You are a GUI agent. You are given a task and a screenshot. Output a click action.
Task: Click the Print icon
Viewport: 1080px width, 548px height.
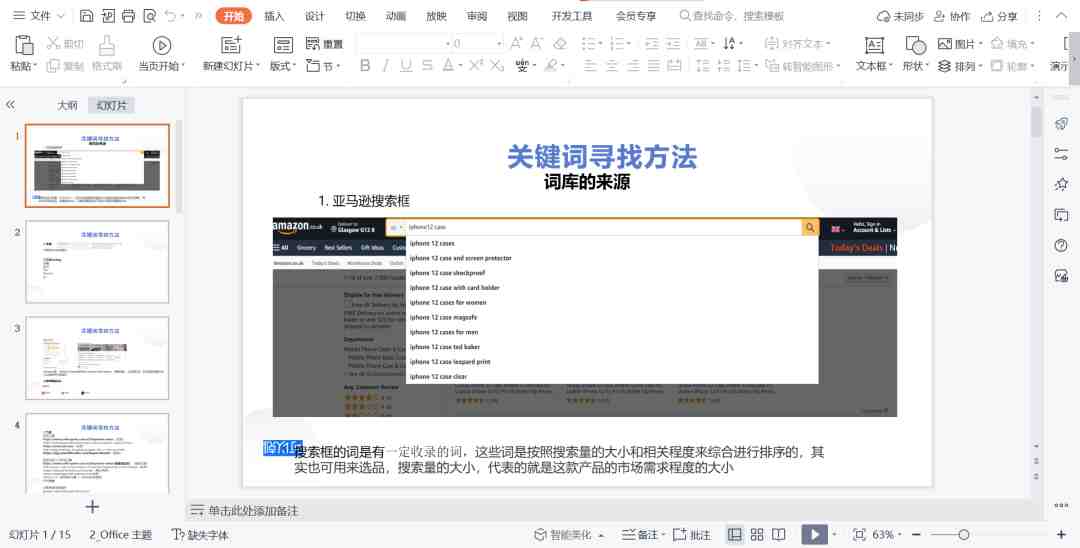[128, 15]
